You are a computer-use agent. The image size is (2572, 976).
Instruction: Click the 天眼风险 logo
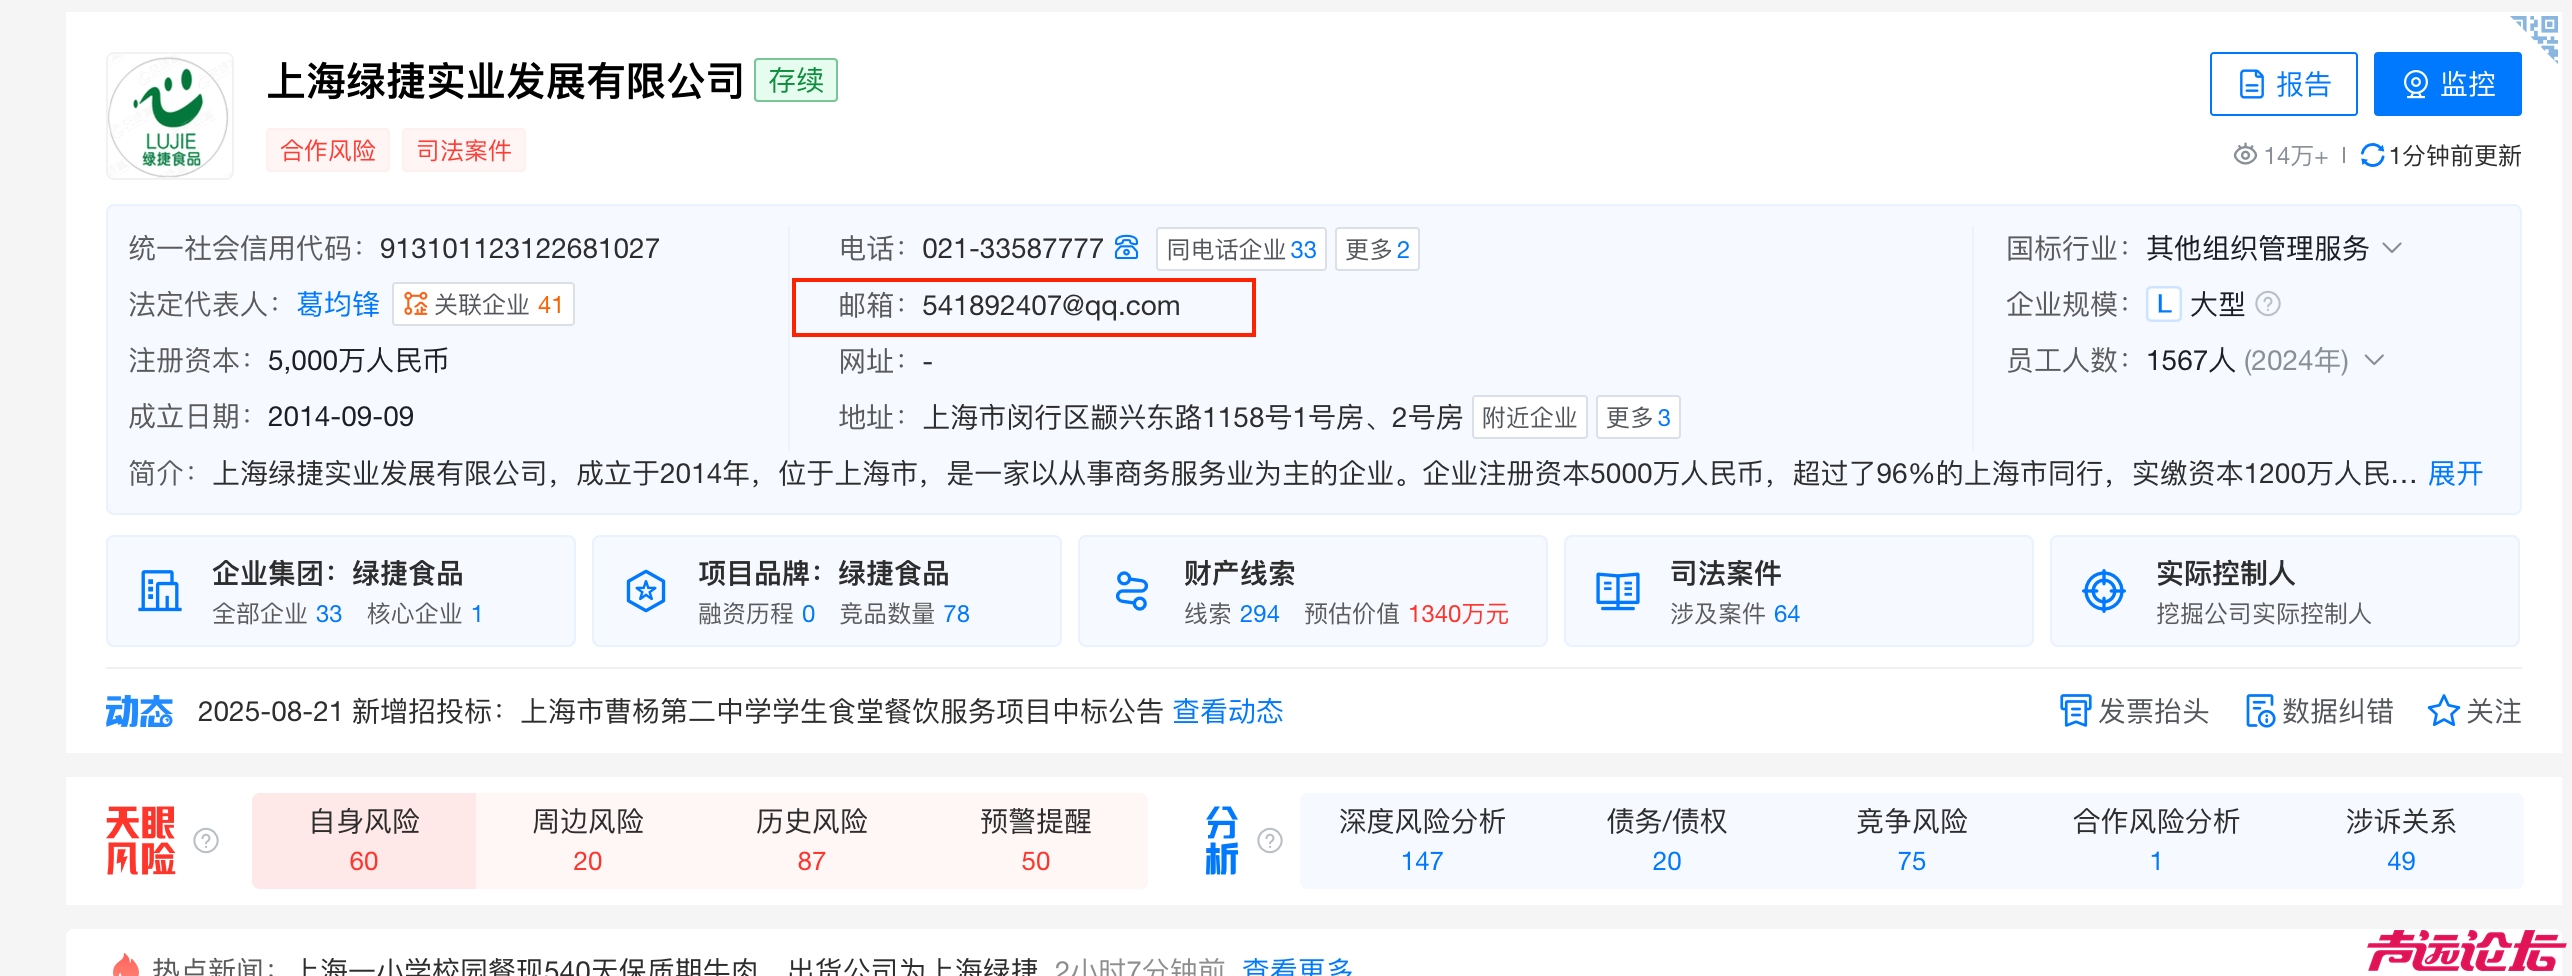(x=141, y=840)
